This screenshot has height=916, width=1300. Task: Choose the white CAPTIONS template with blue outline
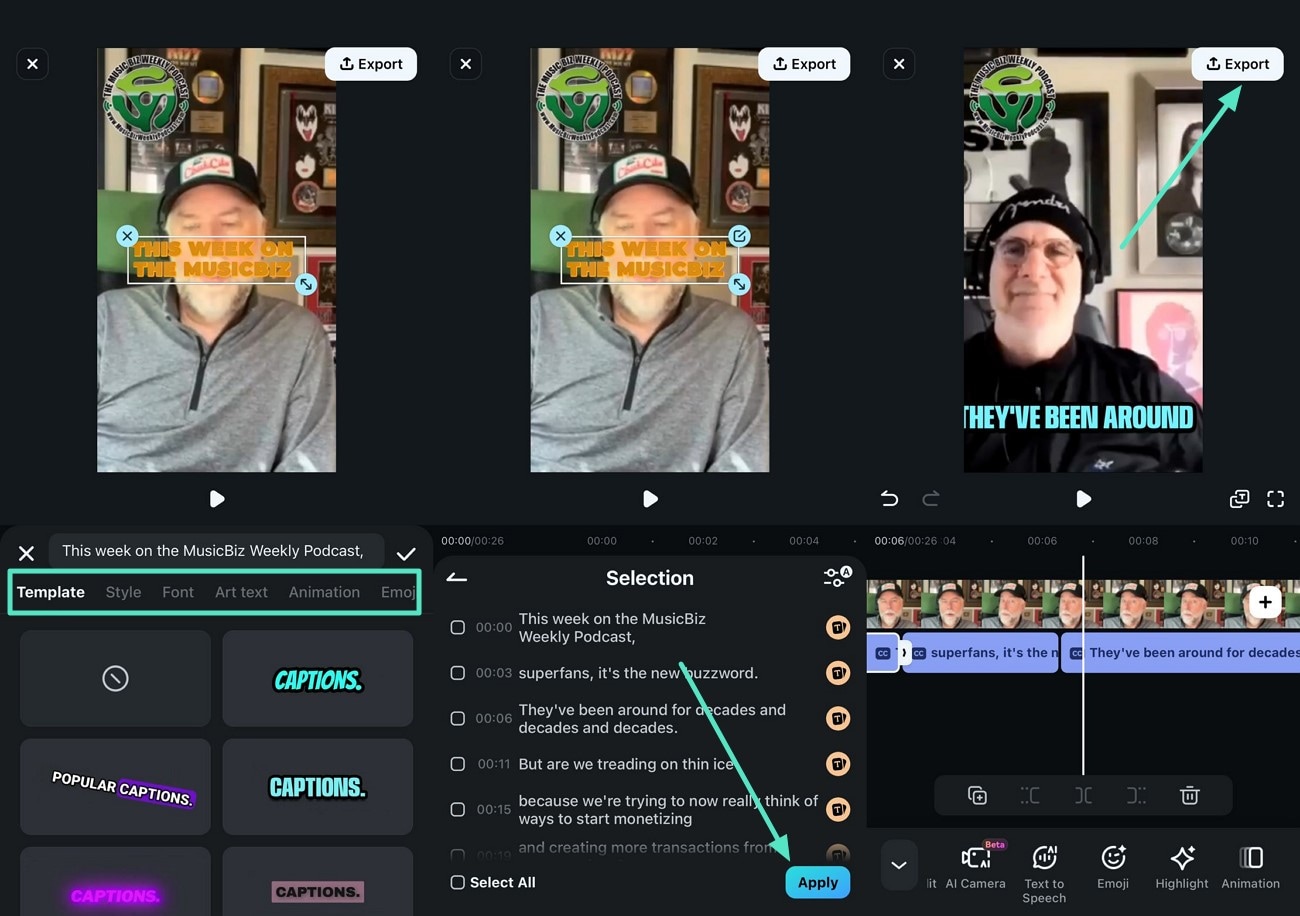coord(317,787)
